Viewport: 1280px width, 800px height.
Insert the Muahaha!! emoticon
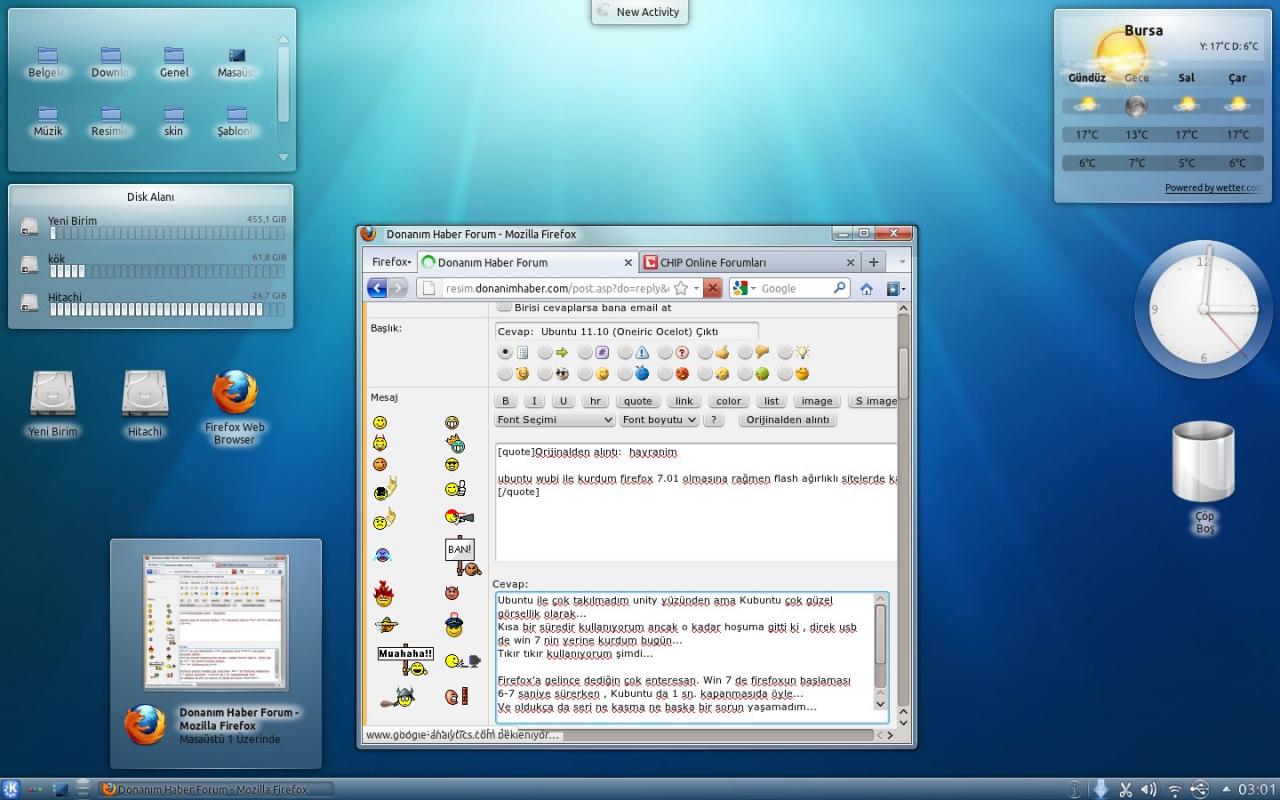tap(405, 660)
